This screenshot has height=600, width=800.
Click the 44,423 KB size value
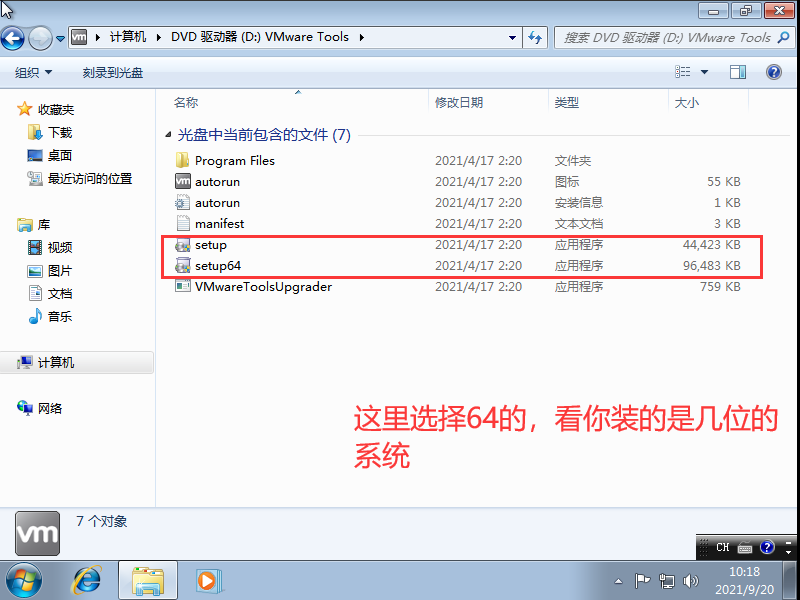(711, 245)
